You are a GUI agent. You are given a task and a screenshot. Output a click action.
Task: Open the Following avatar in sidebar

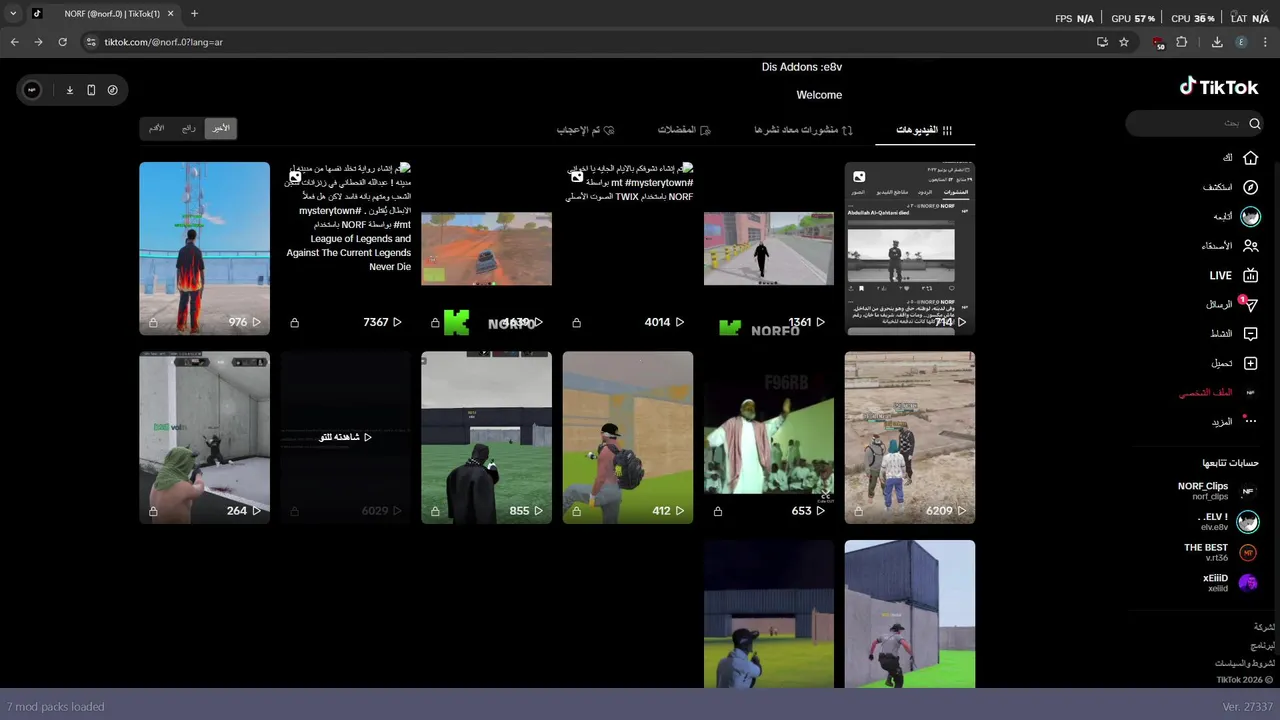(x=1249, y=217)
